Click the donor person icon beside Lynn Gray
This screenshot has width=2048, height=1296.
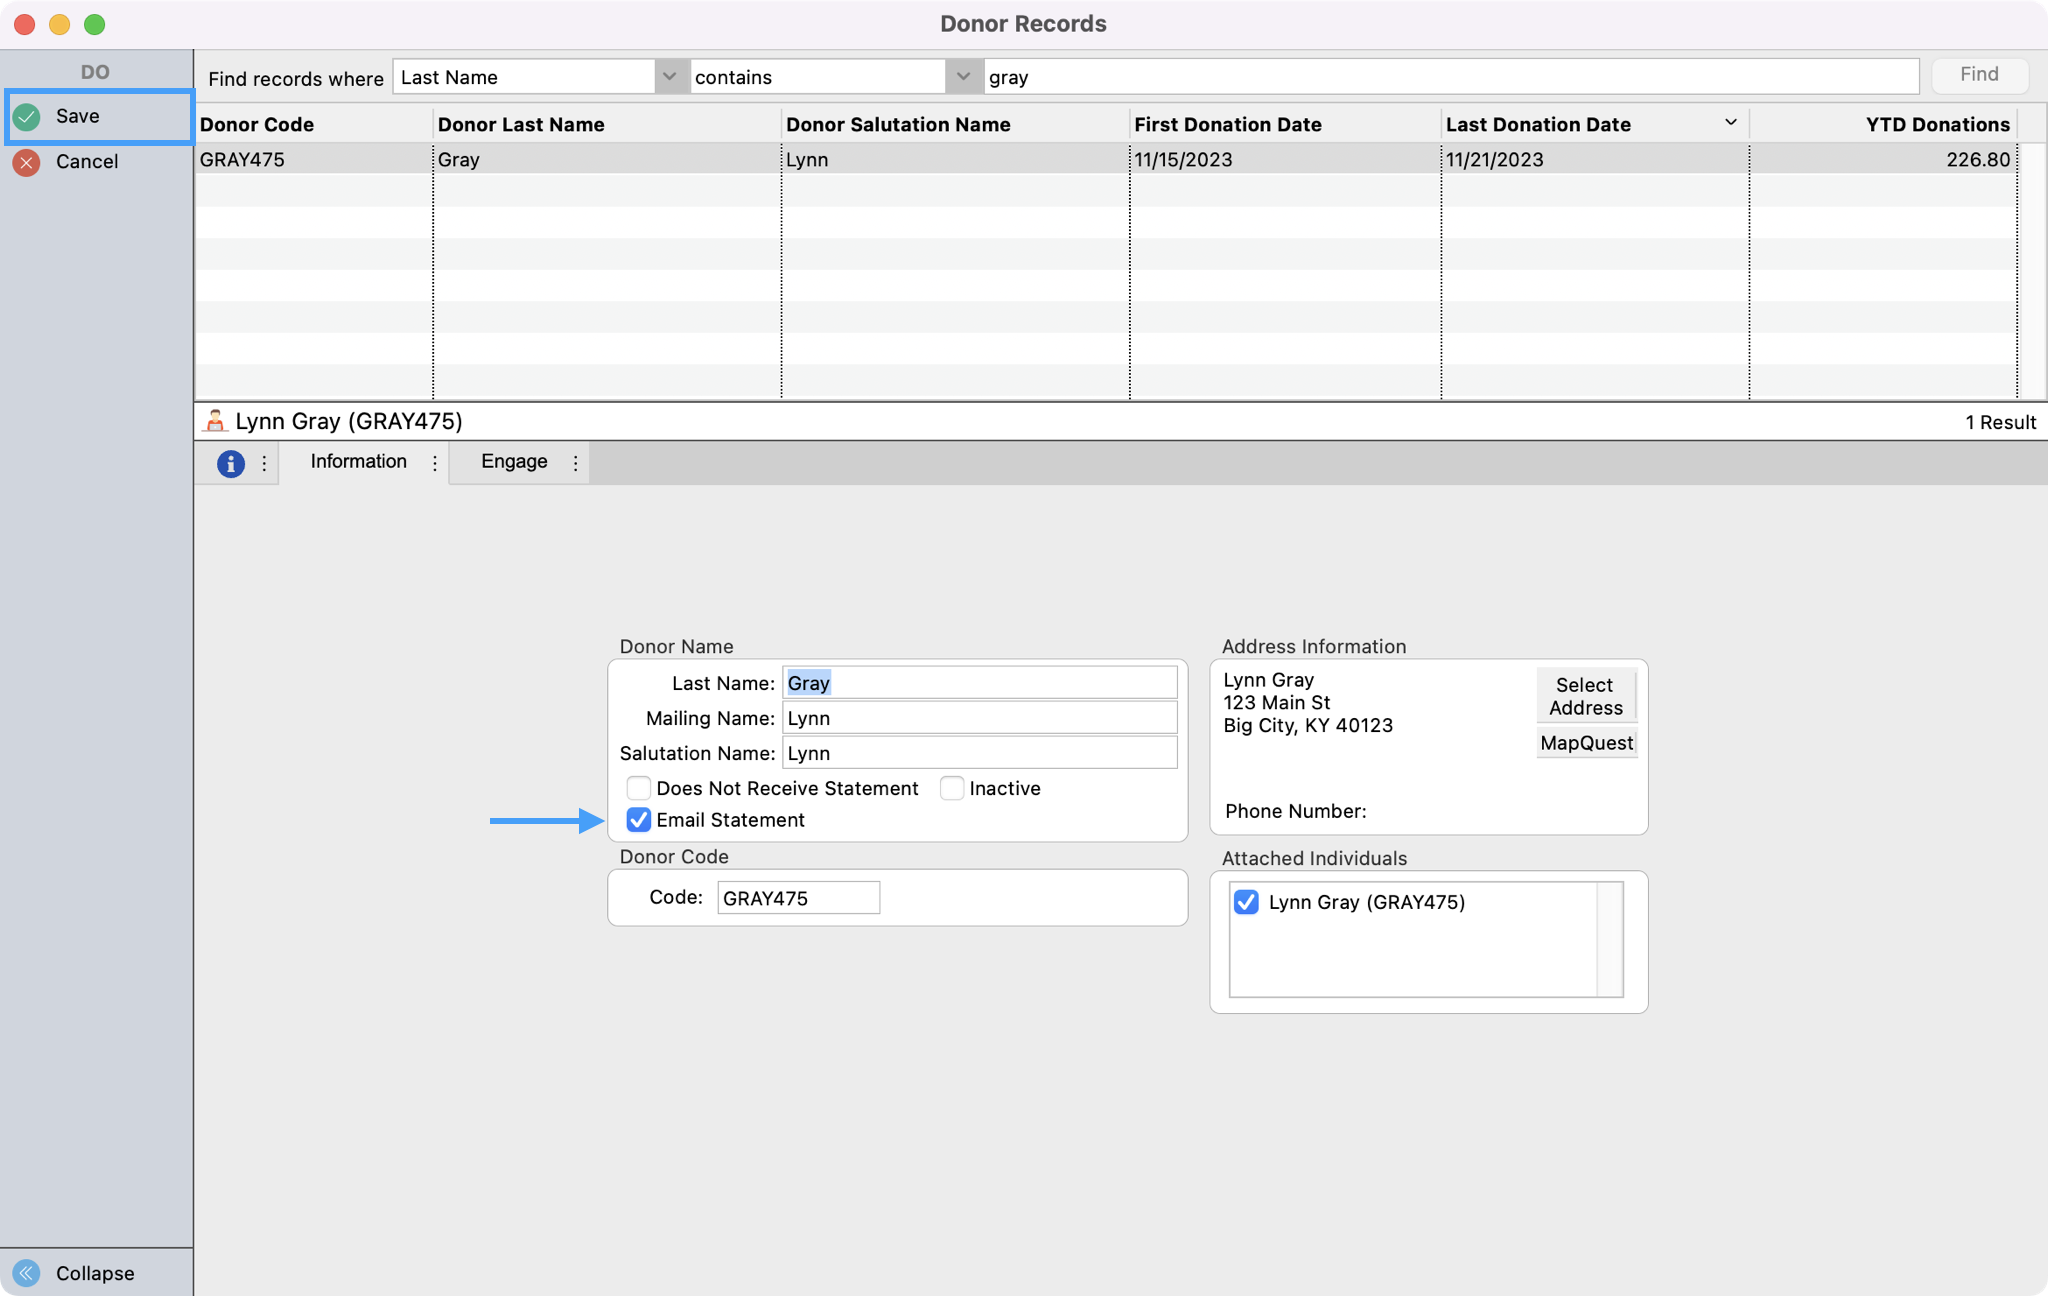click(x=214, y=421)
